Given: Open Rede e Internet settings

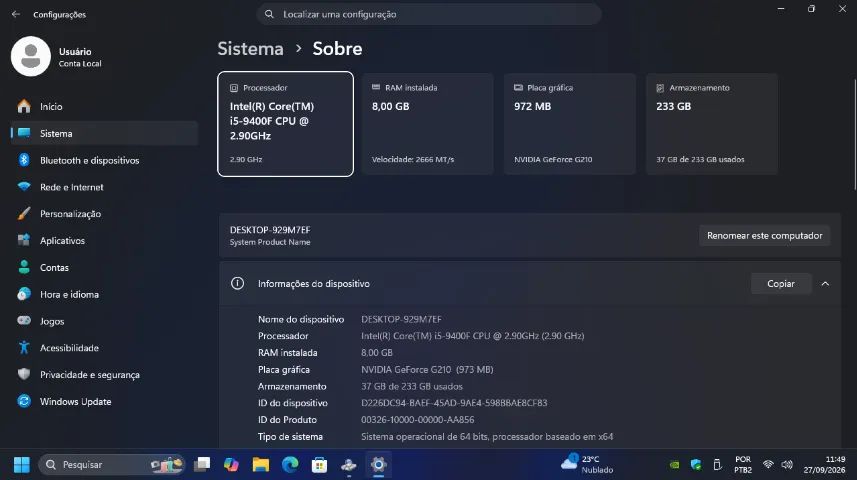Looking at the screenshot, I should click(x=104, y=187).
